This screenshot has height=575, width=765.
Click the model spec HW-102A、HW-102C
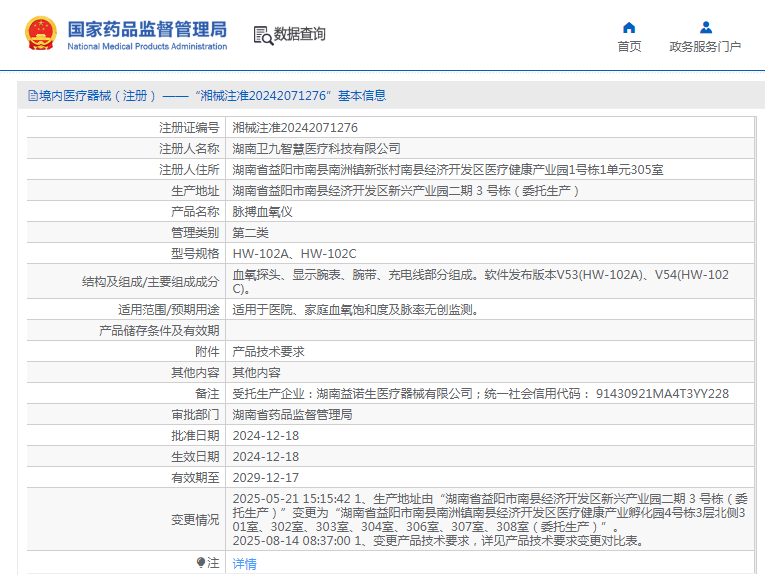tap(294, 254)
